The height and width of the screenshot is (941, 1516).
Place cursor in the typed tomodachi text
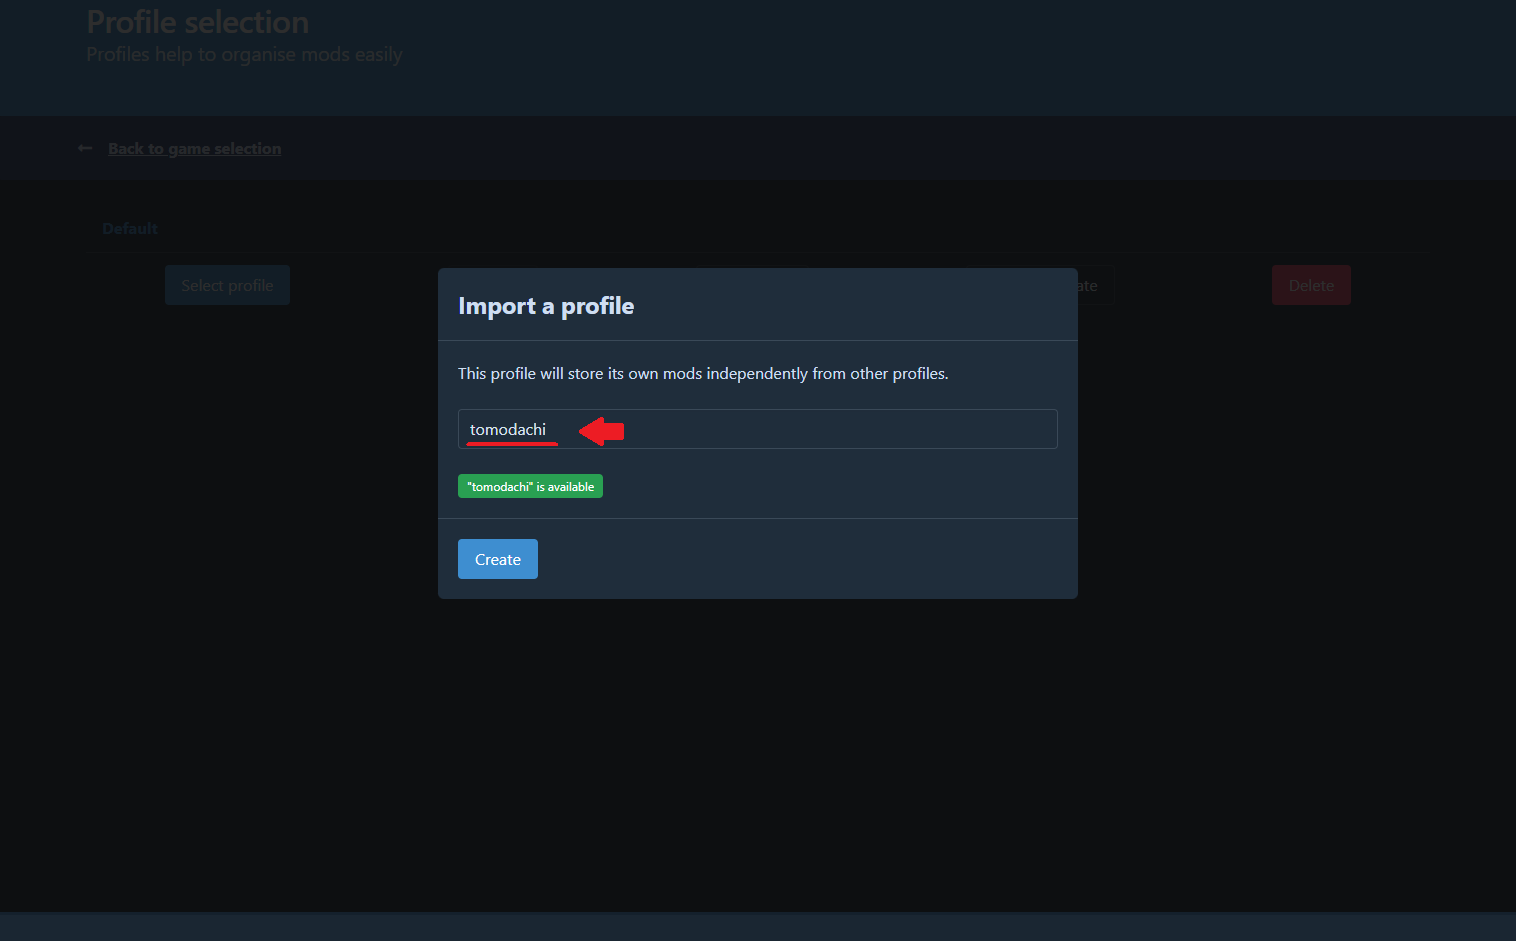tap(508, 429)
